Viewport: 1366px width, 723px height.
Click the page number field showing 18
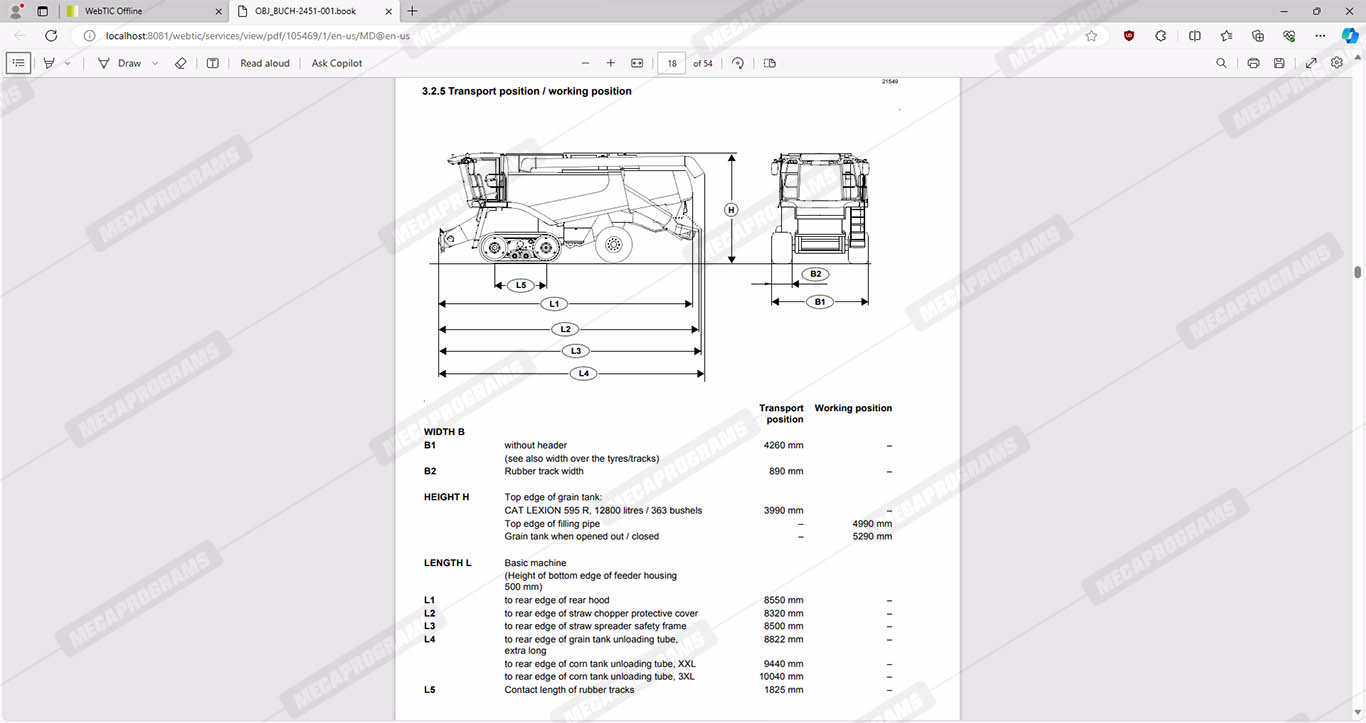click(x=672, y=63)
